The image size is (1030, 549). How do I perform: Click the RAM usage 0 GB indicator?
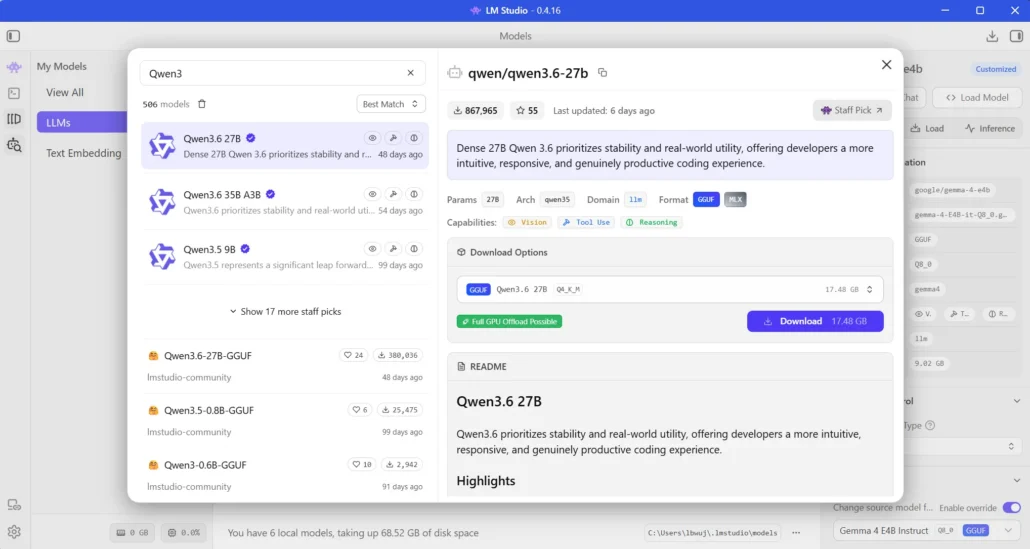click(132, 533)
